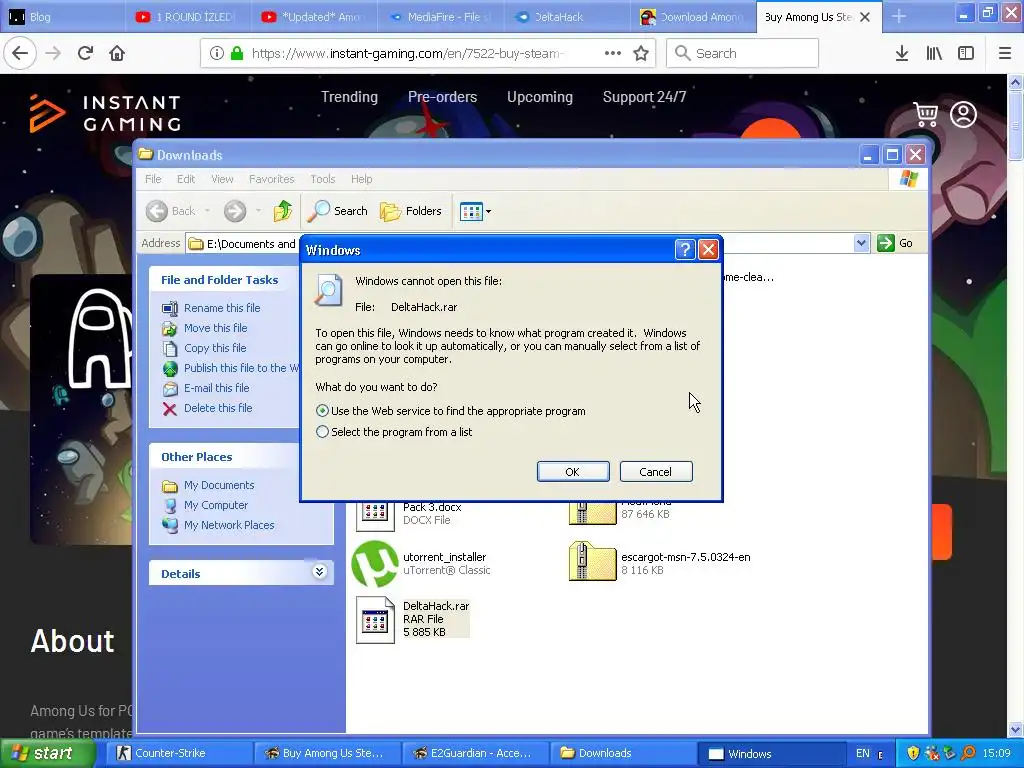
Task: Click taskbar EN language indicator
Action: (863, 753)
